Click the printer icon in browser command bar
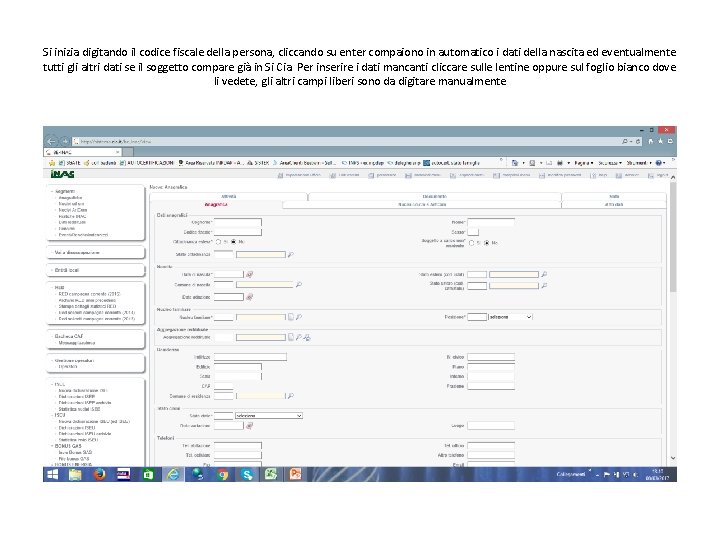The height and width of the screenshot is (540, 720). click(x=560, y=163)
